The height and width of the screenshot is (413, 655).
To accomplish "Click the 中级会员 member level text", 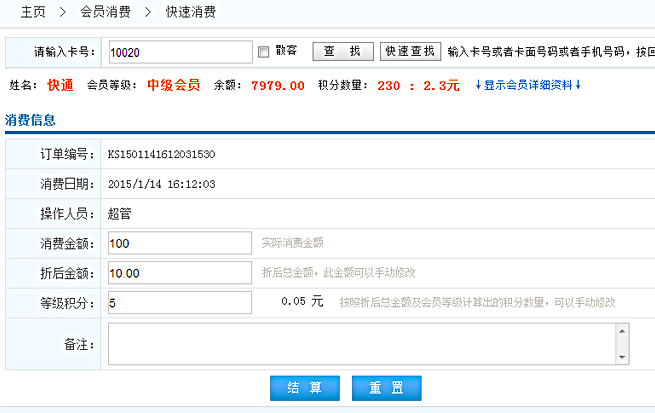I will pyautogui.click(x=173, y=85).
